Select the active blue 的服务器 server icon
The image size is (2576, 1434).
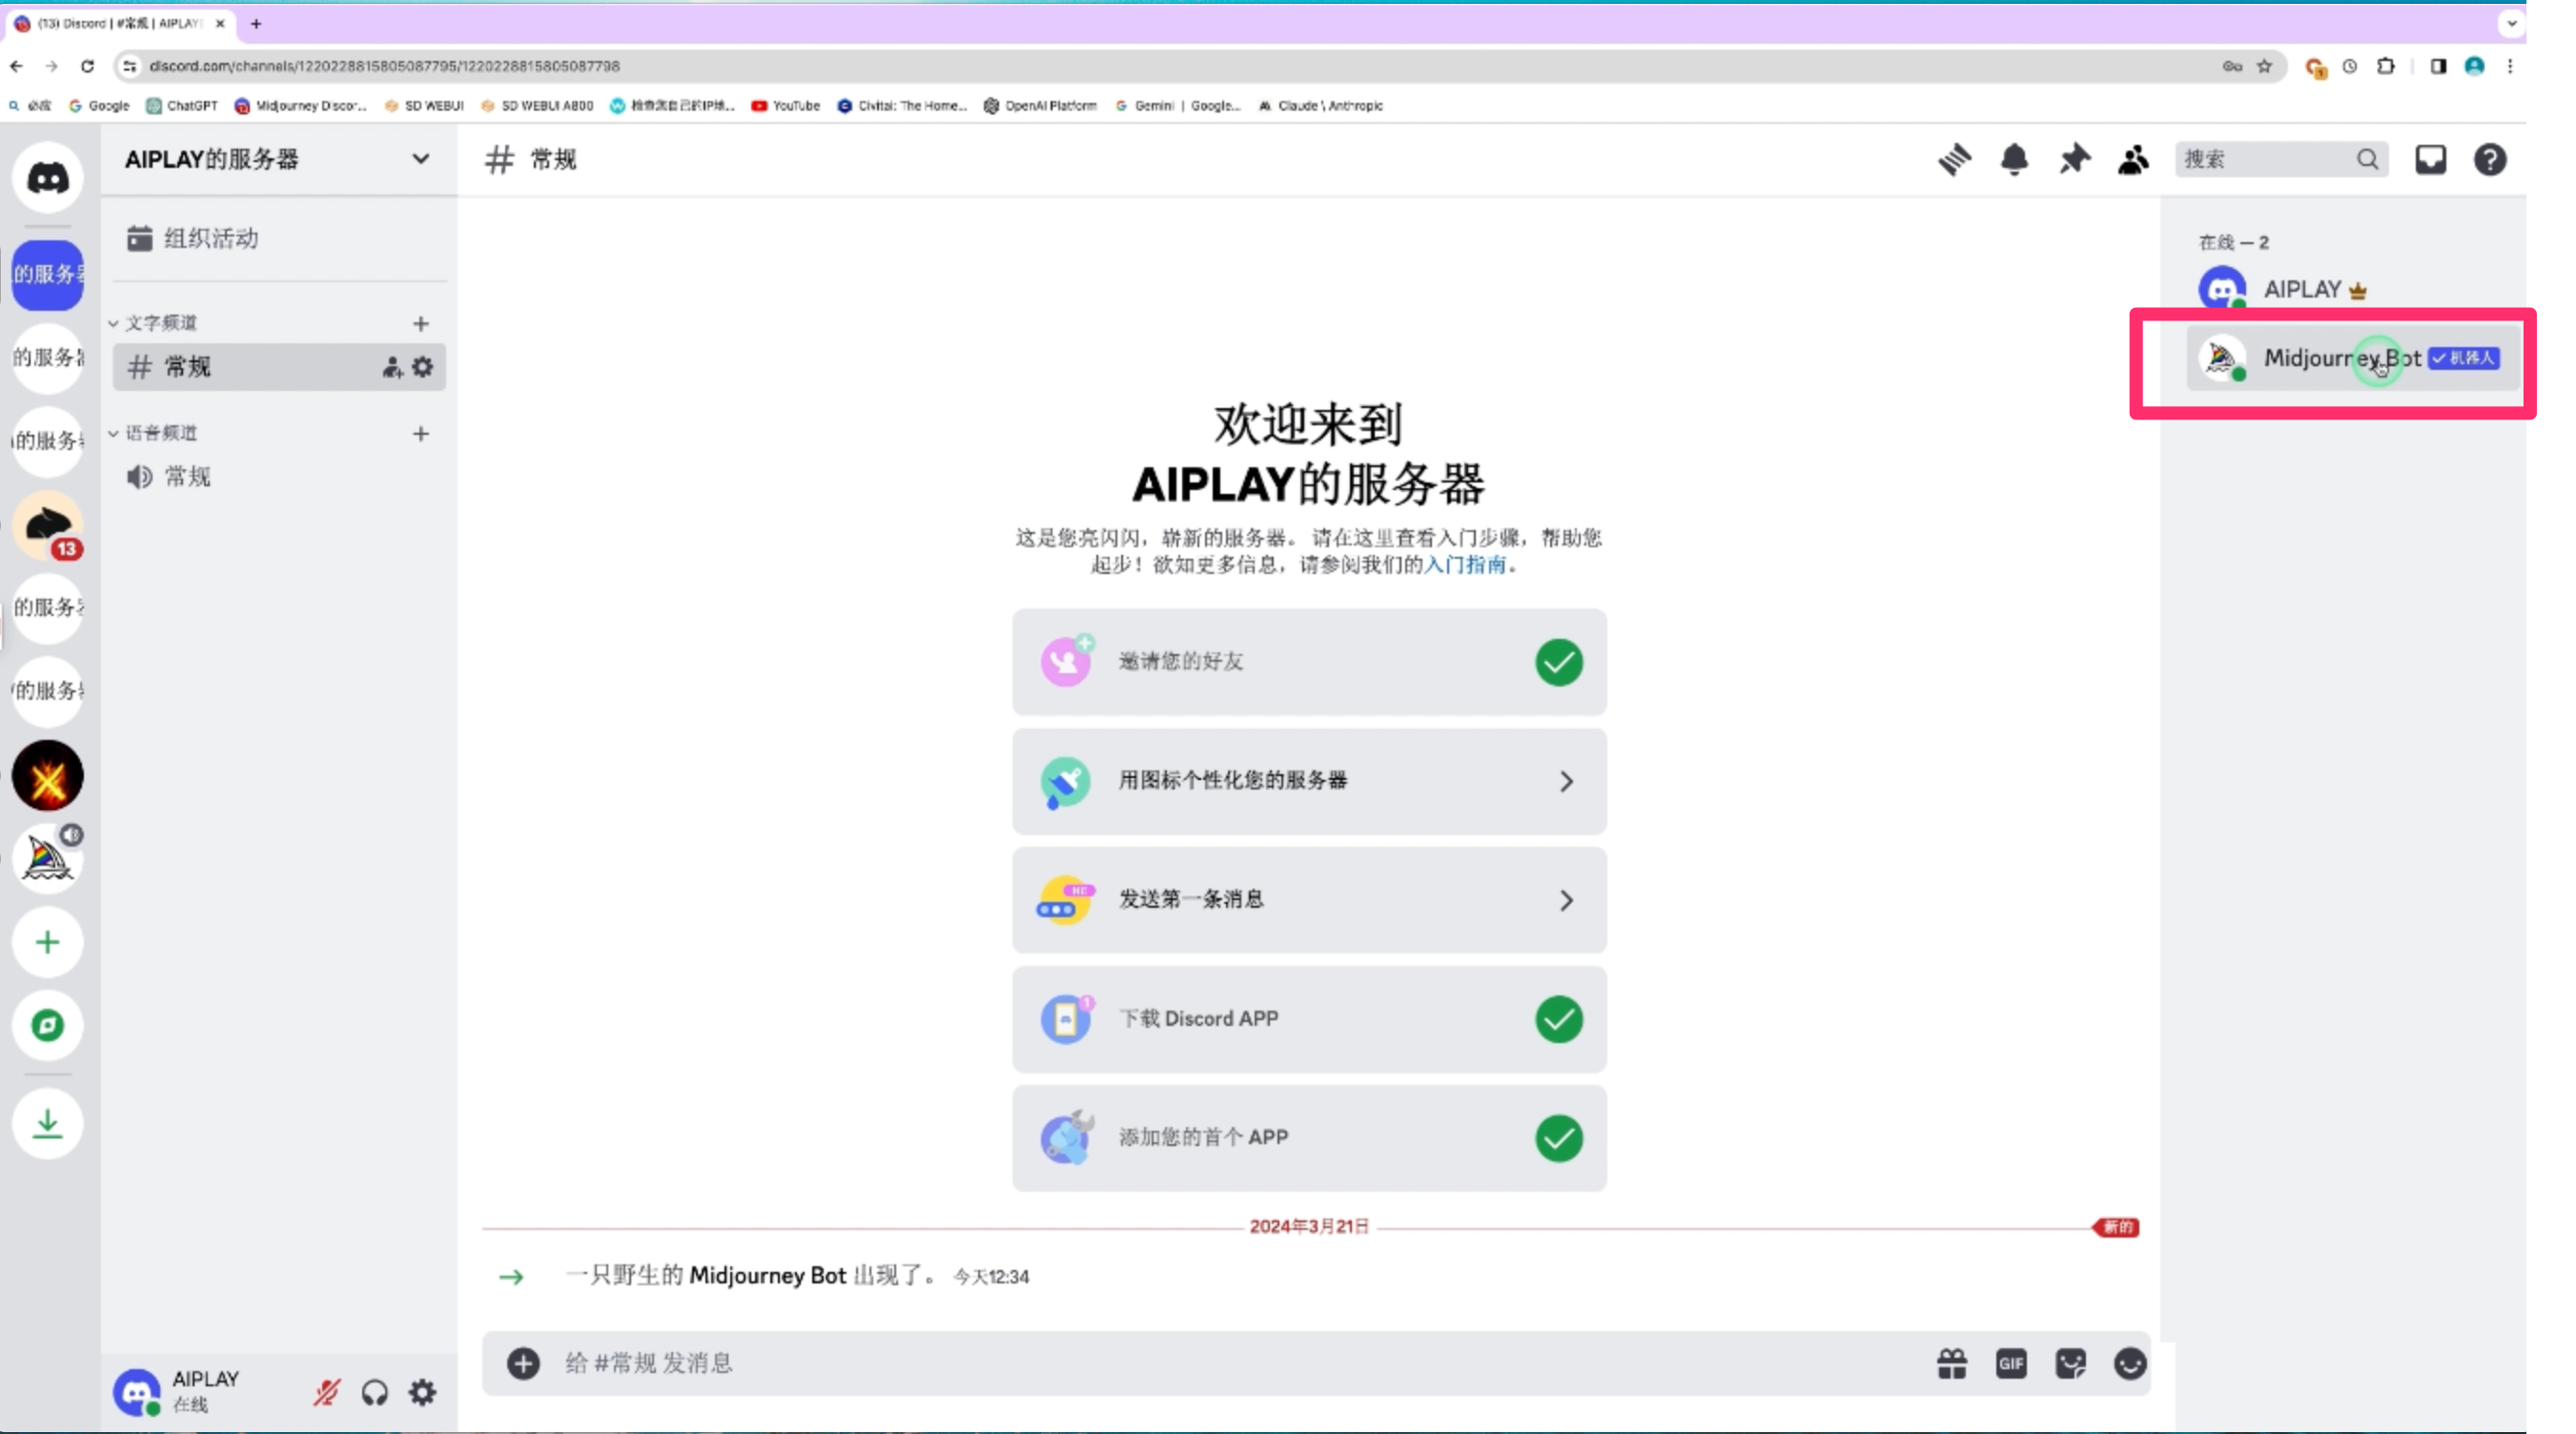click(47, 275)
